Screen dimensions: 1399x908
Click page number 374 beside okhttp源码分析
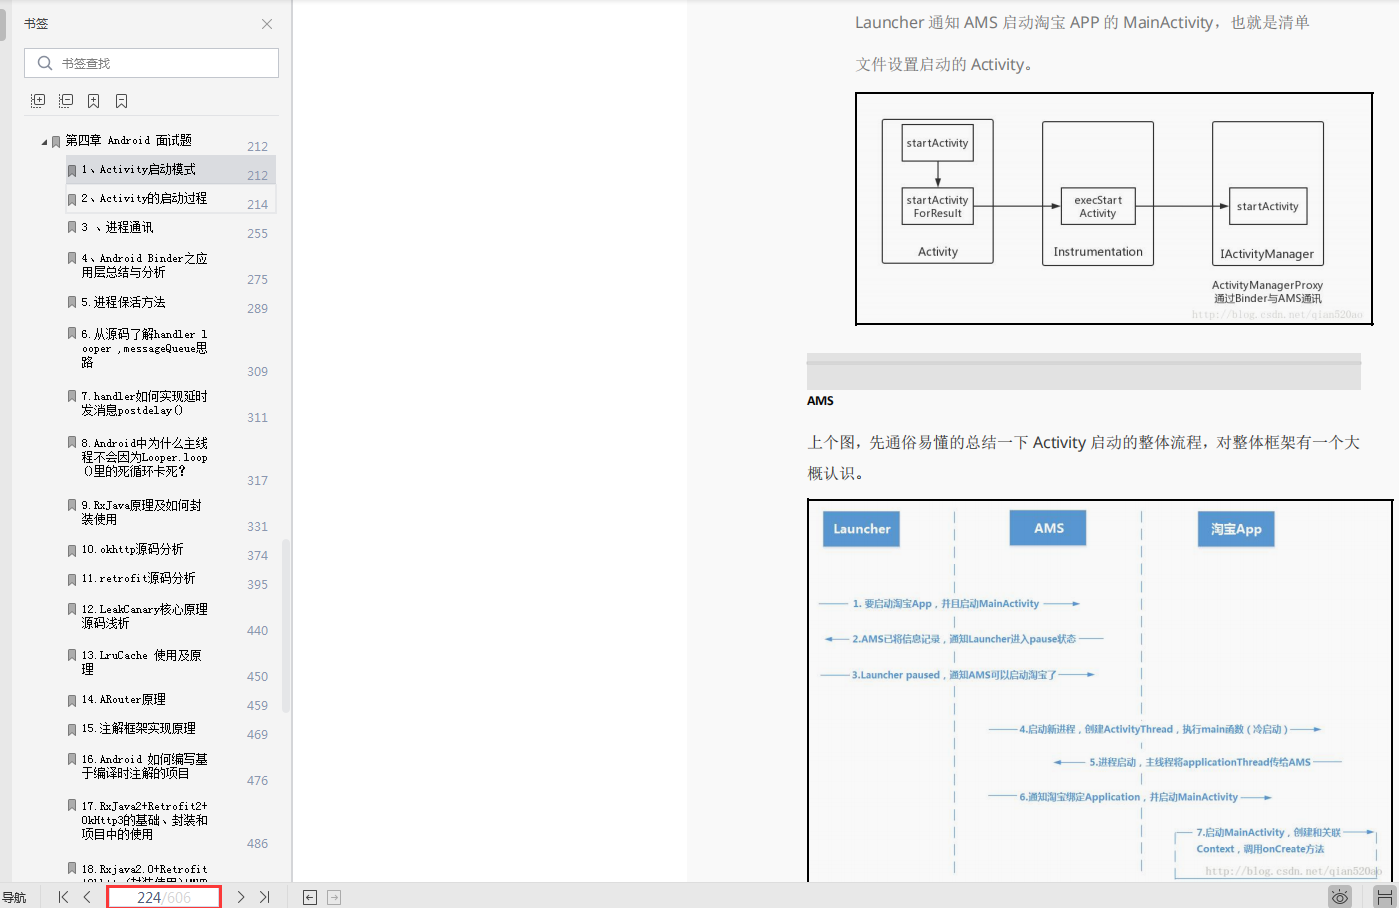(258, 555)
